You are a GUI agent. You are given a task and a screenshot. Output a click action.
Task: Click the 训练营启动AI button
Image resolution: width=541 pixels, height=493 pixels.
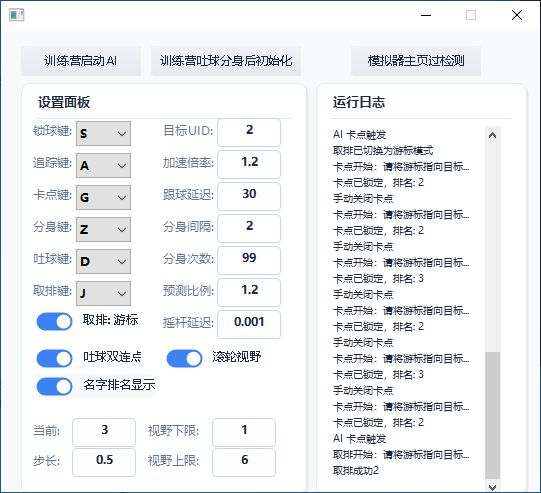click(81, 61)
